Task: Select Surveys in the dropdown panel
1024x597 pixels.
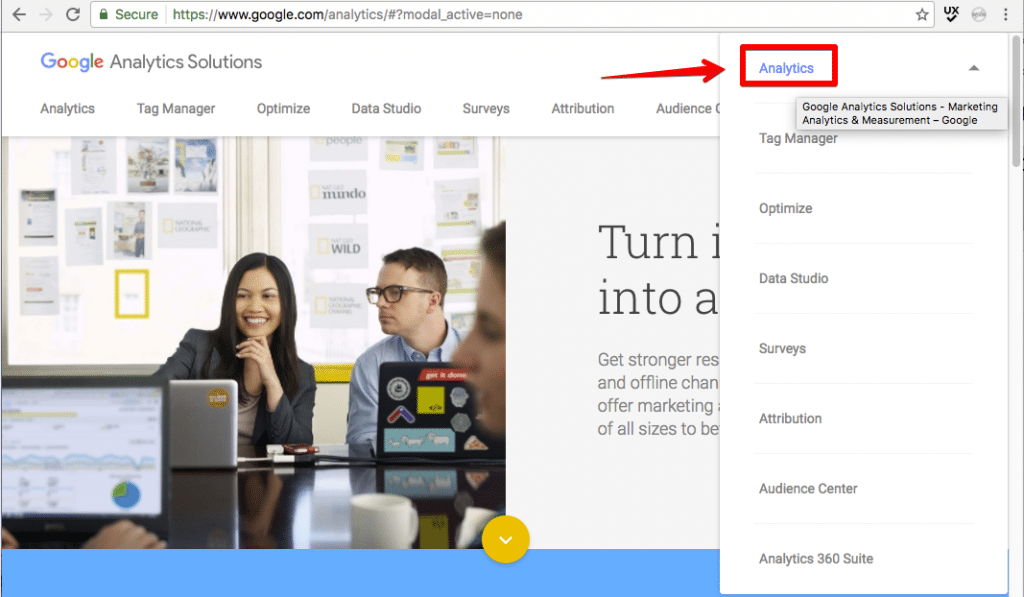Action: pyautogui.click(x=782, y=349)
